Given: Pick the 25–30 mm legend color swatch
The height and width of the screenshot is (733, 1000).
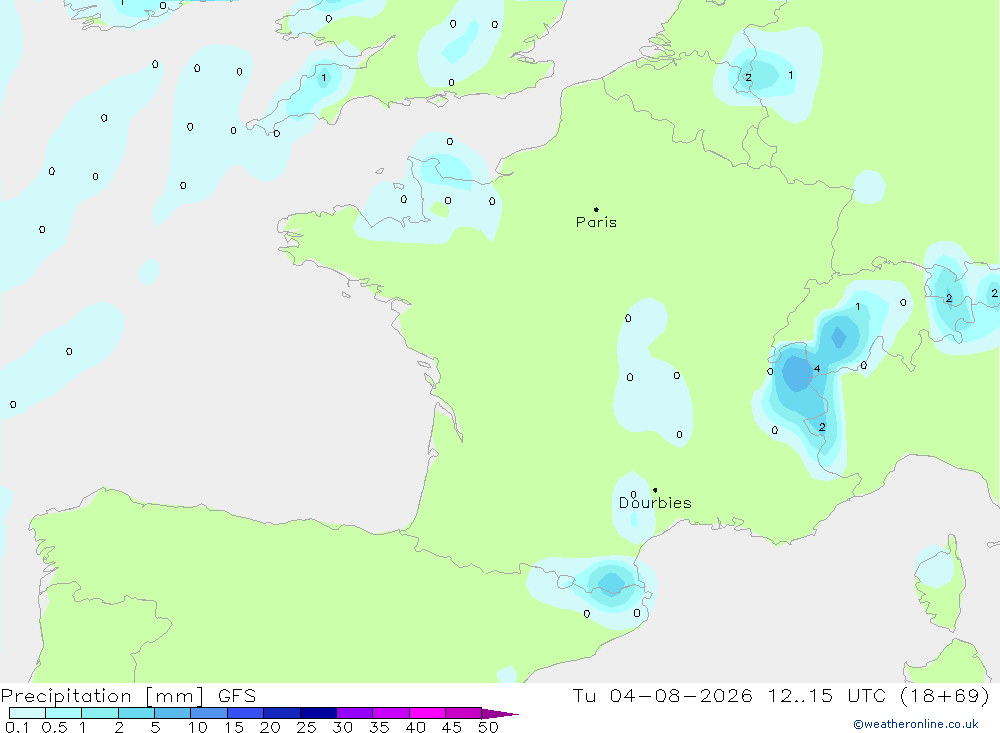Looking at the screenshot, I should [318, 713].
